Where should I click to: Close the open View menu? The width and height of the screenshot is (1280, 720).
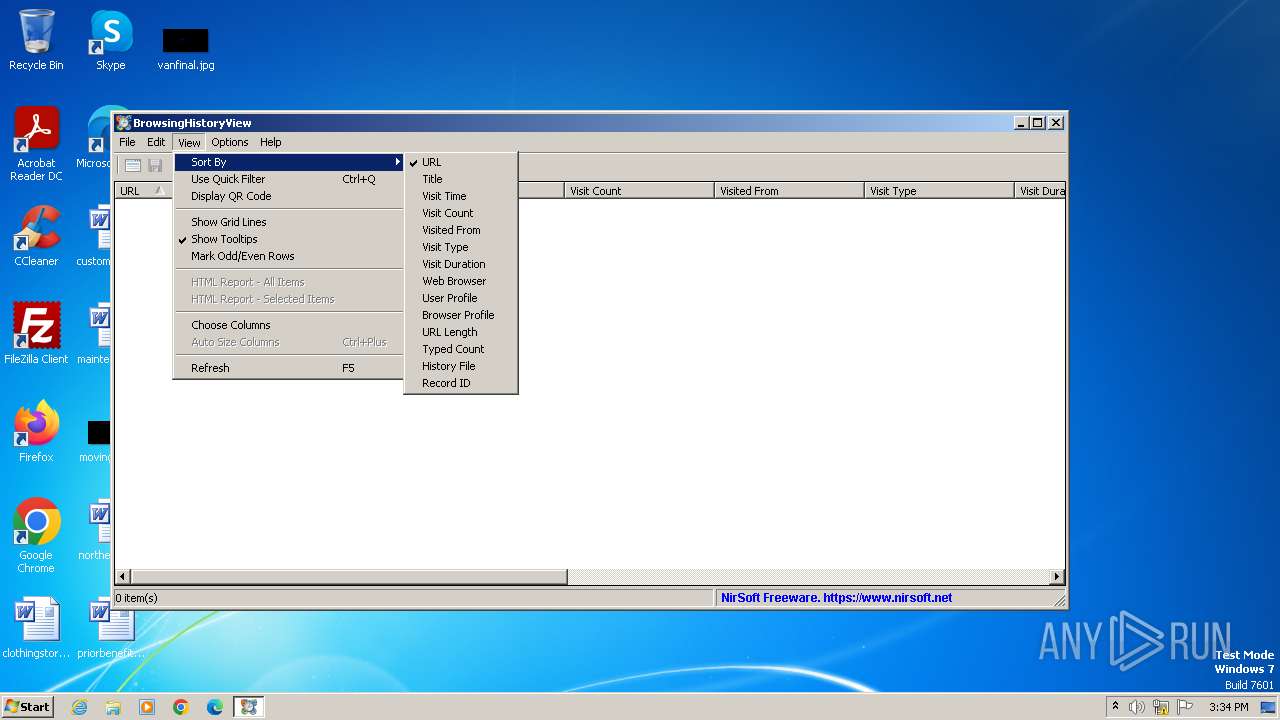(x=189, y=142)
